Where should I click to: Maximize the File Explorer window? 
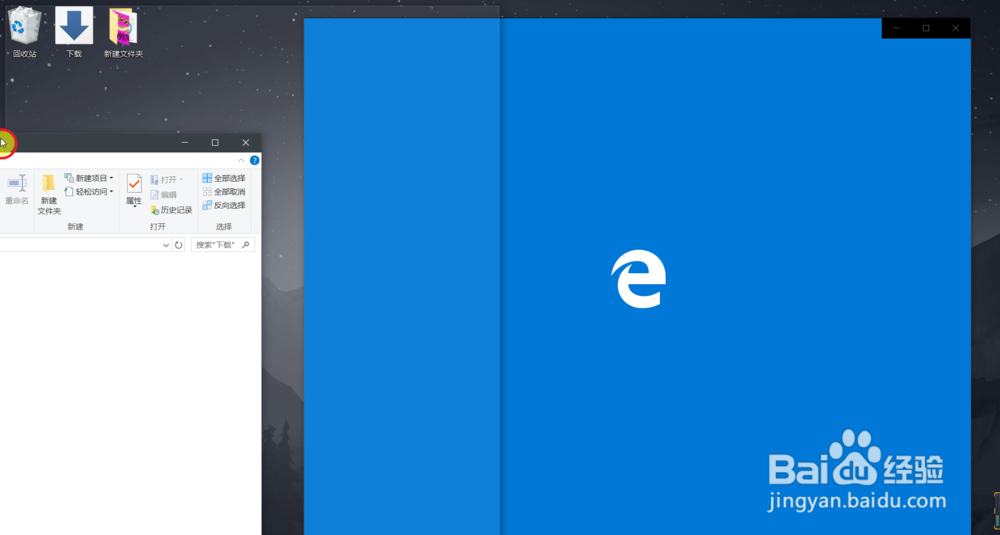pyautogui.click(x=215, y=143)
